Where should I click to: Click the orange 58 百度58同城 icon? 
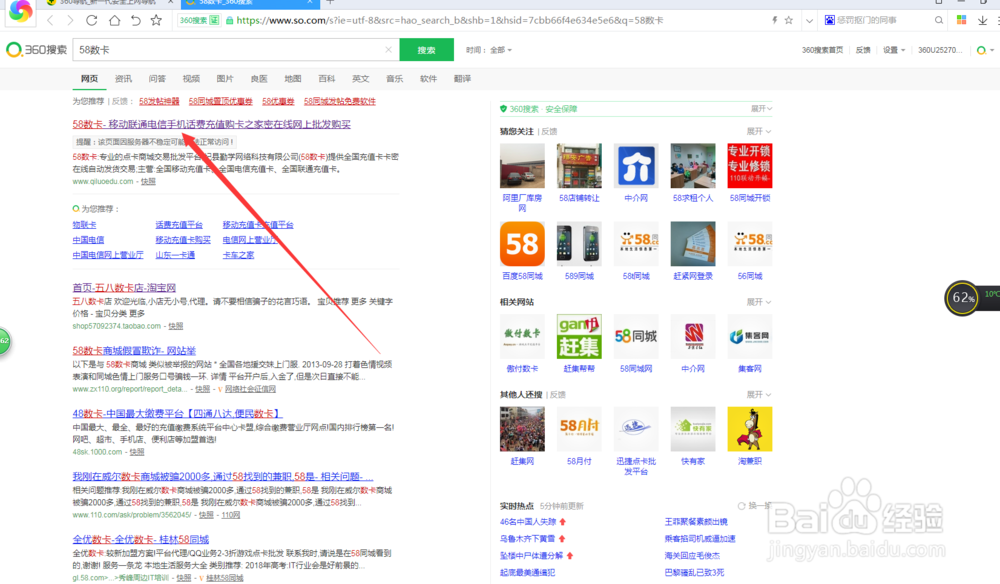point(522,244)
